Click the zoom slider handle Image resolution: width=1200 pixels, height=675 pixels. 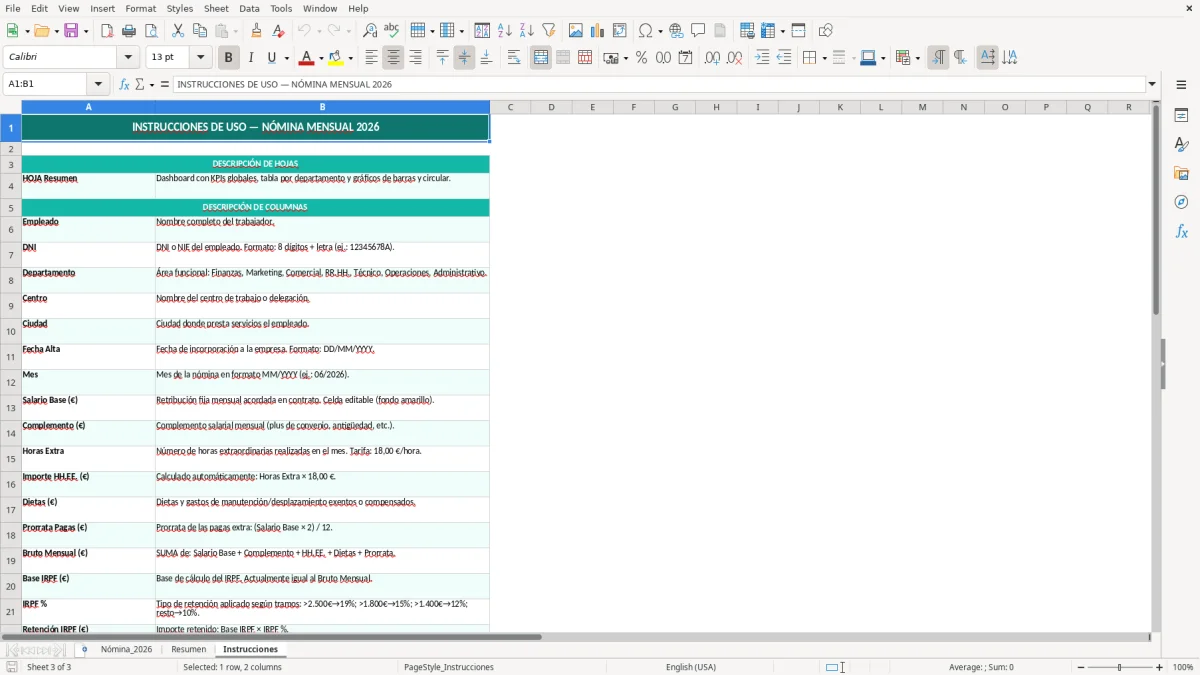point(1119,667)
